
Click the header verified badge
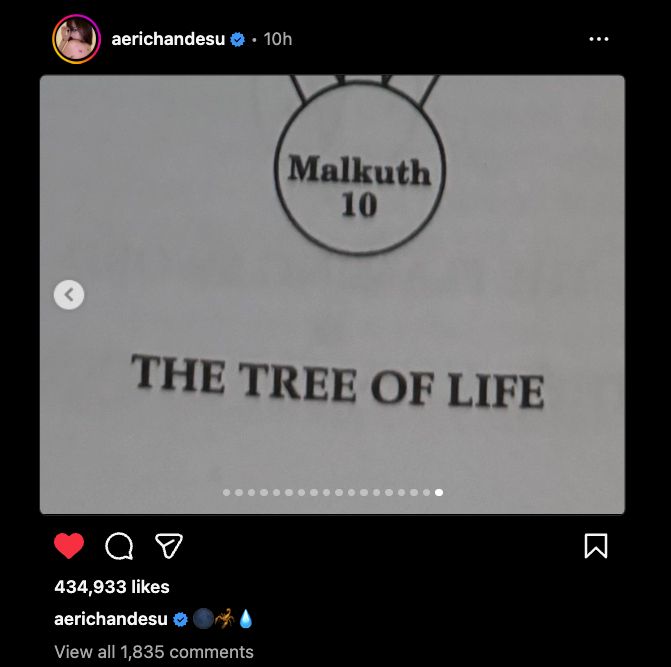point(238,39)
